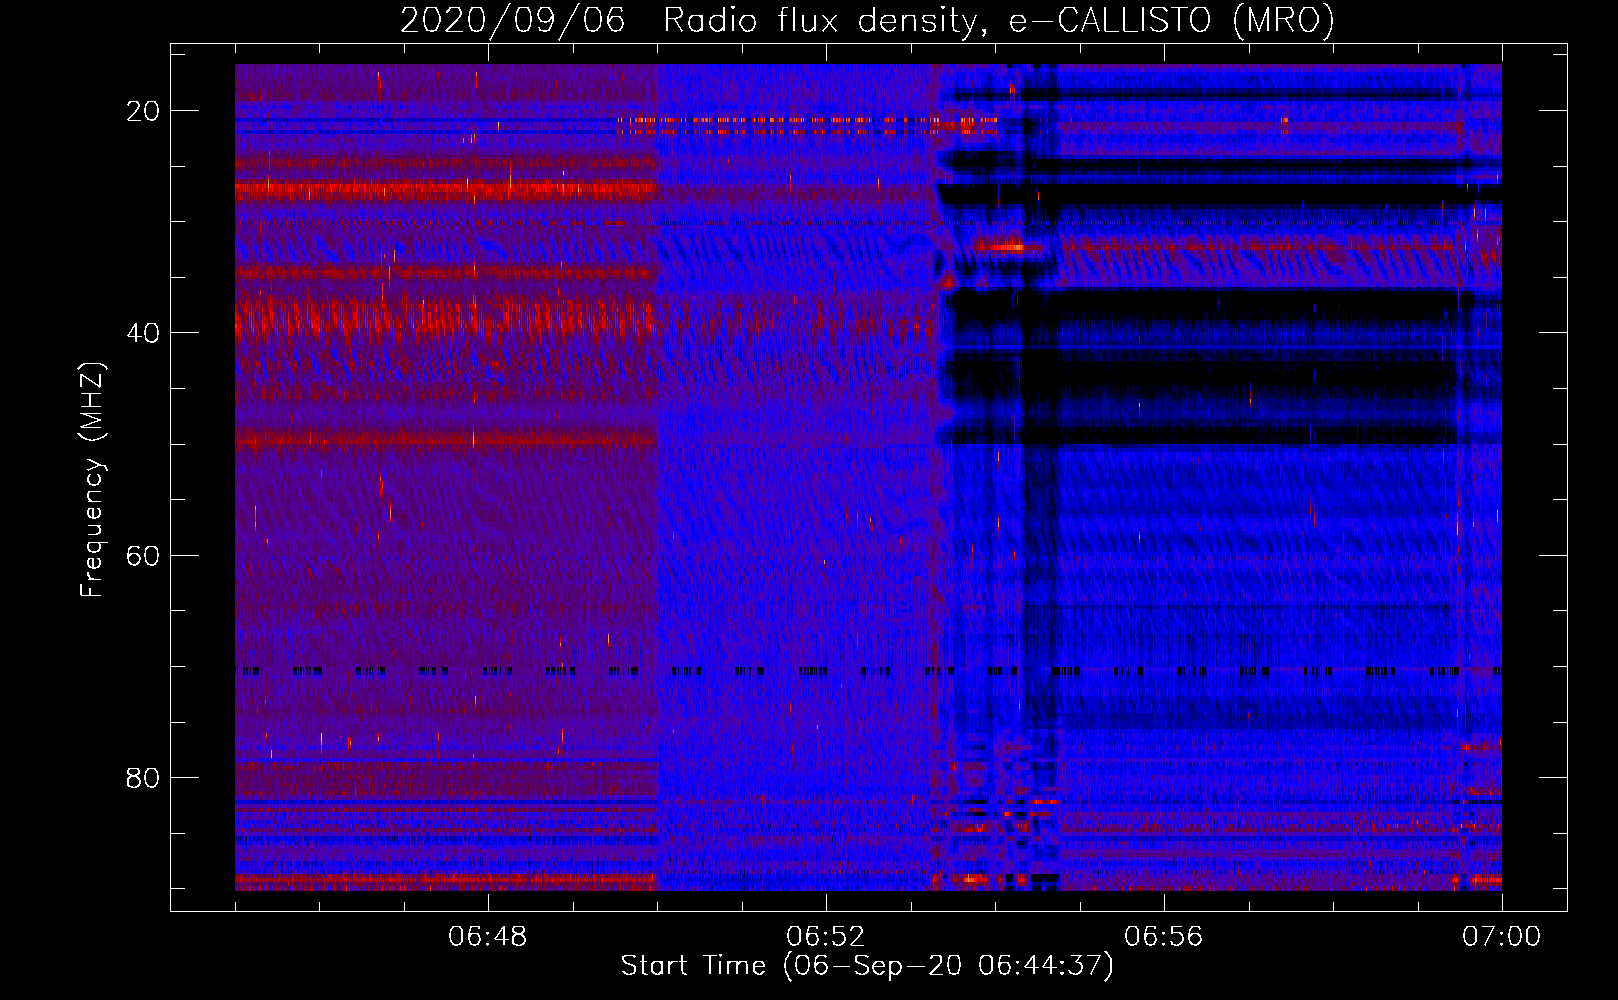Click the '06:48' time tick label
This screenshot has height=1000, width=1618.
pos(488,937)
